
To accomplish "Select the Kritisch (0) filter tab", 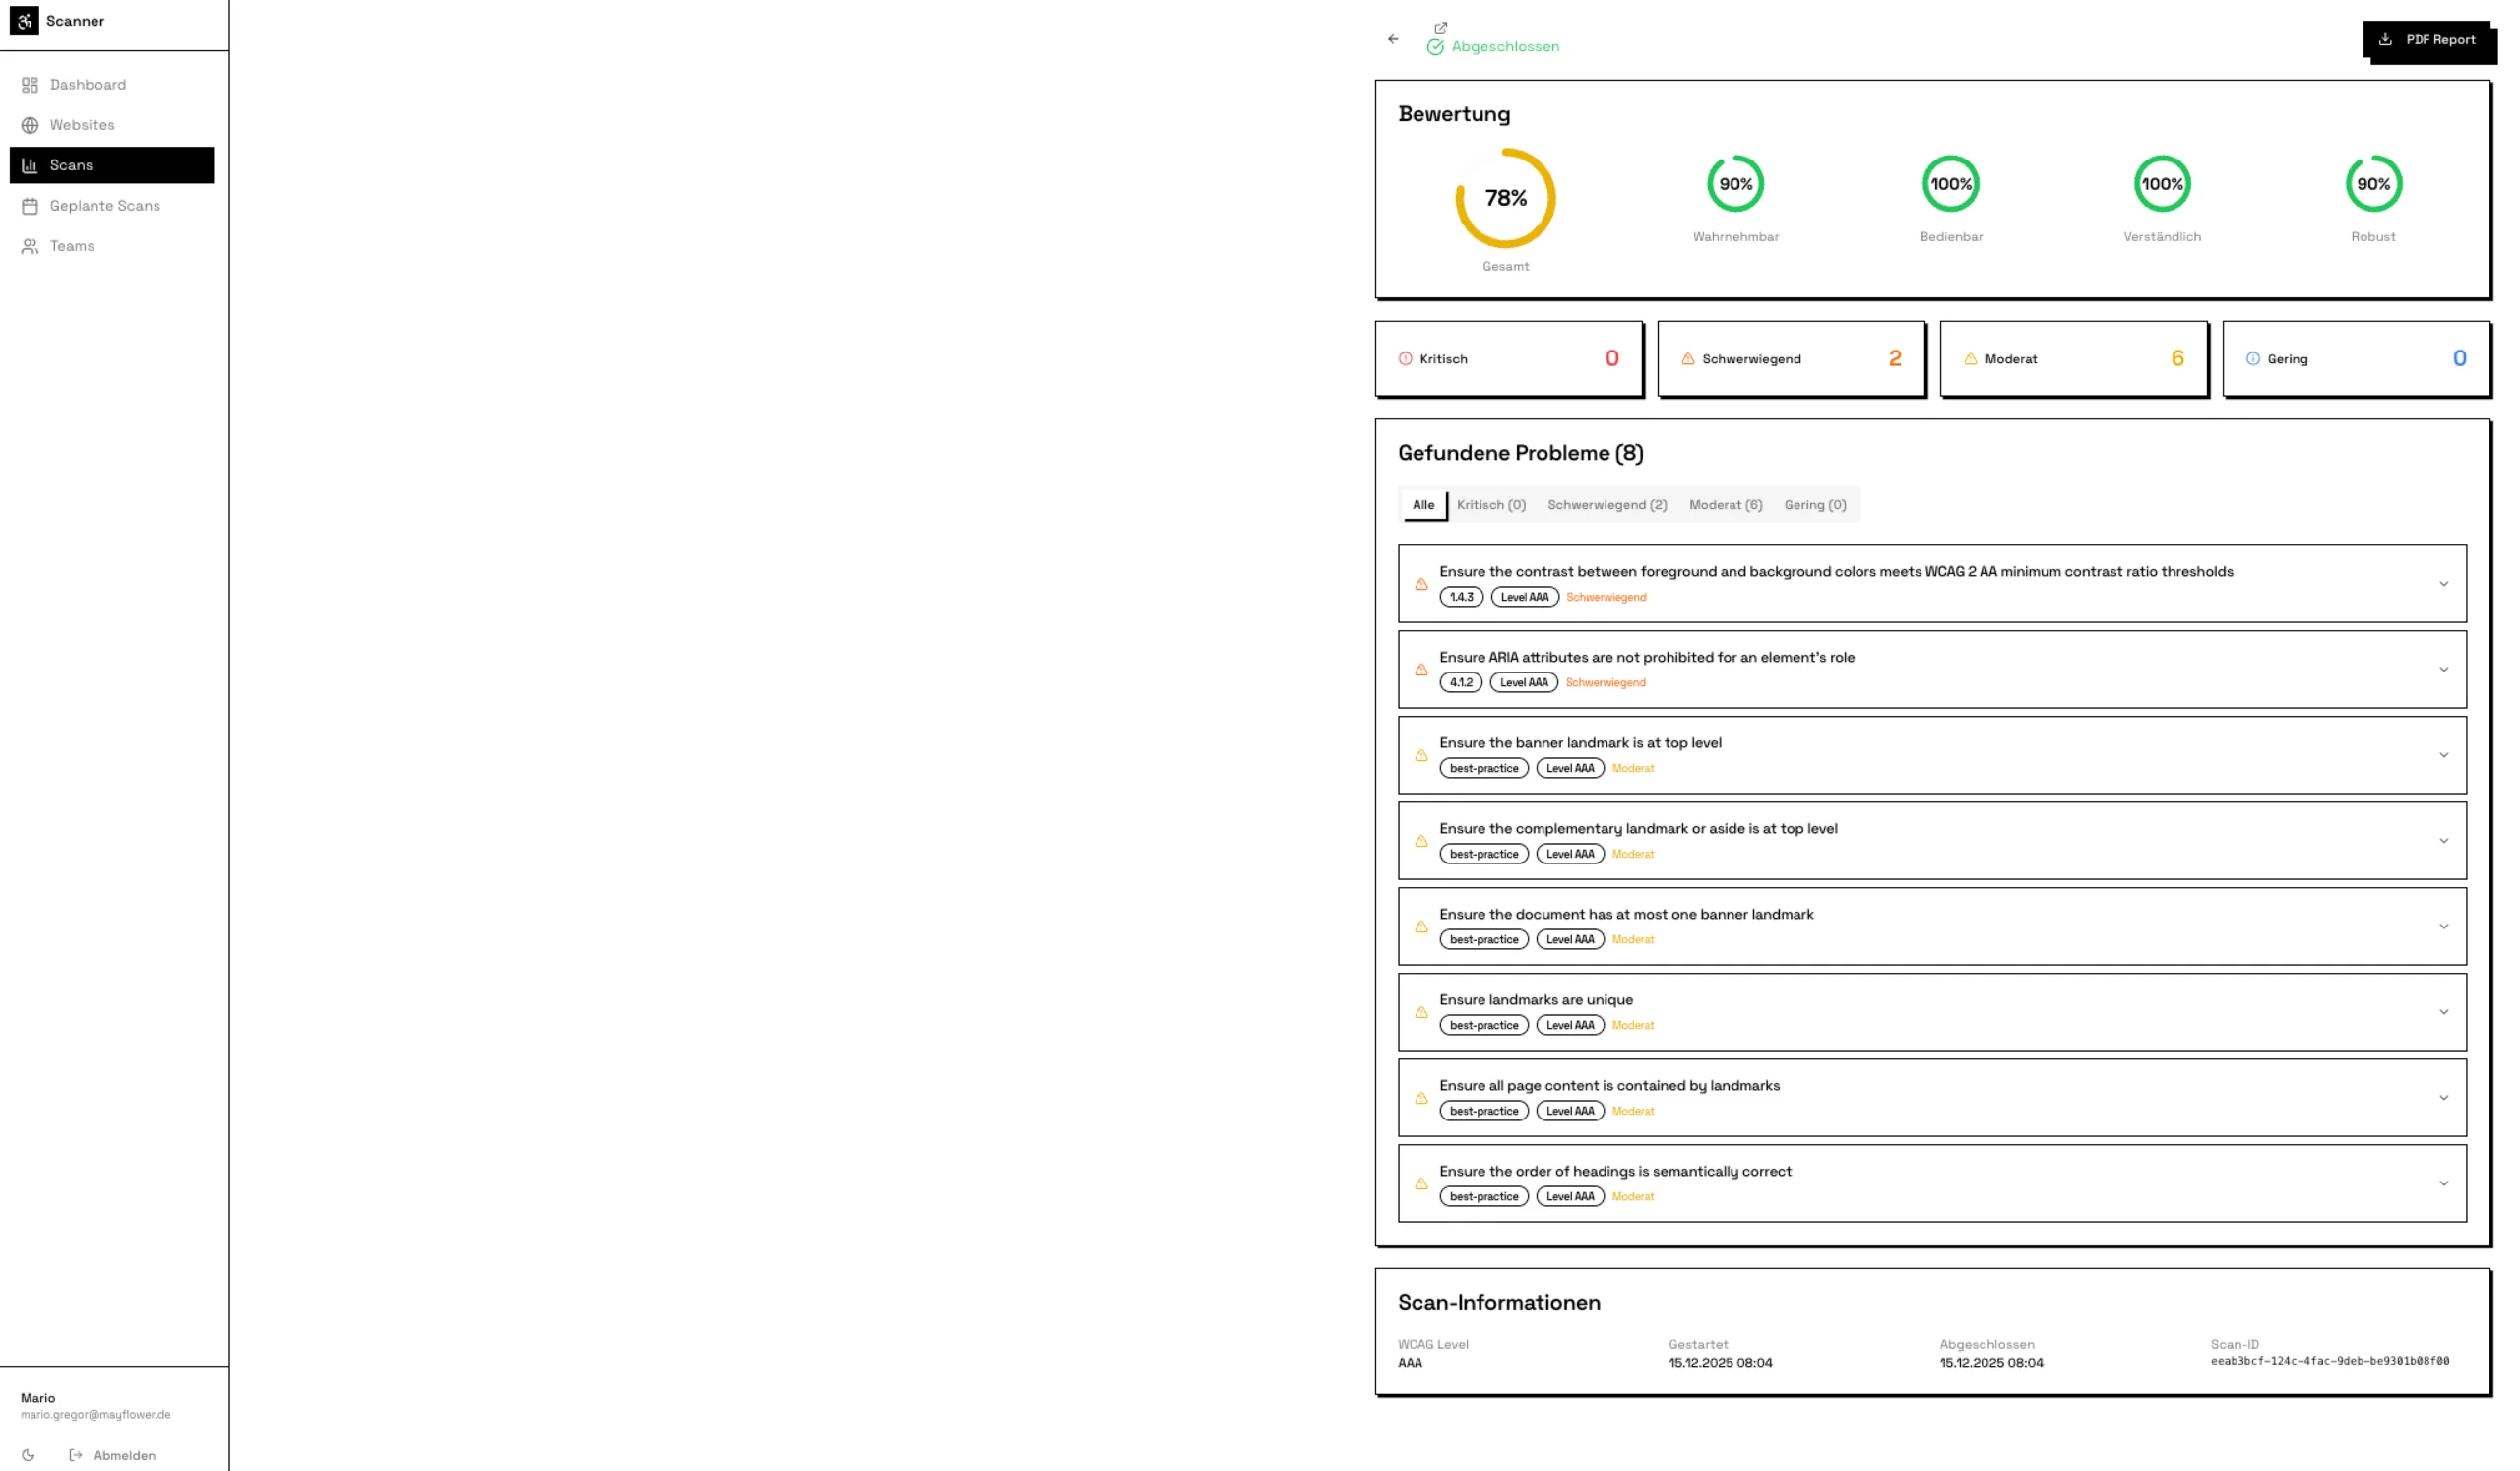I will pyautogui.click(x=1490, y=505).
